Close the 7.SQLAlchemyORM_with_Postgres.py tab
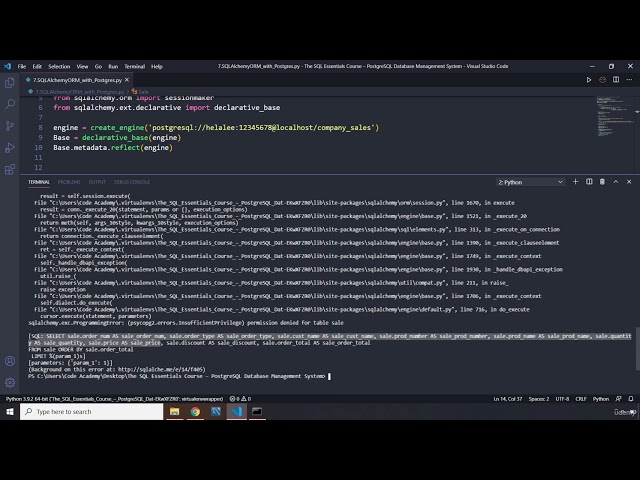This screenshot has width=640, height=480. pyautogui.click(x=127, y=80)
